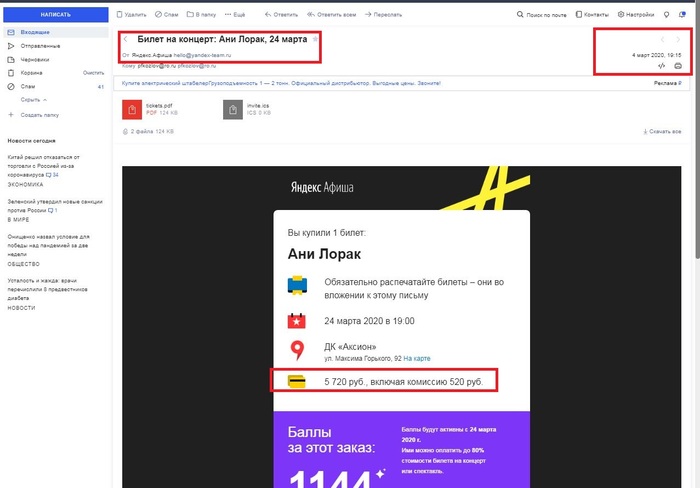This screenshot has height=488, width=700.
Task: Click the Яндекс Афиша logo
Action: (322, 187)
